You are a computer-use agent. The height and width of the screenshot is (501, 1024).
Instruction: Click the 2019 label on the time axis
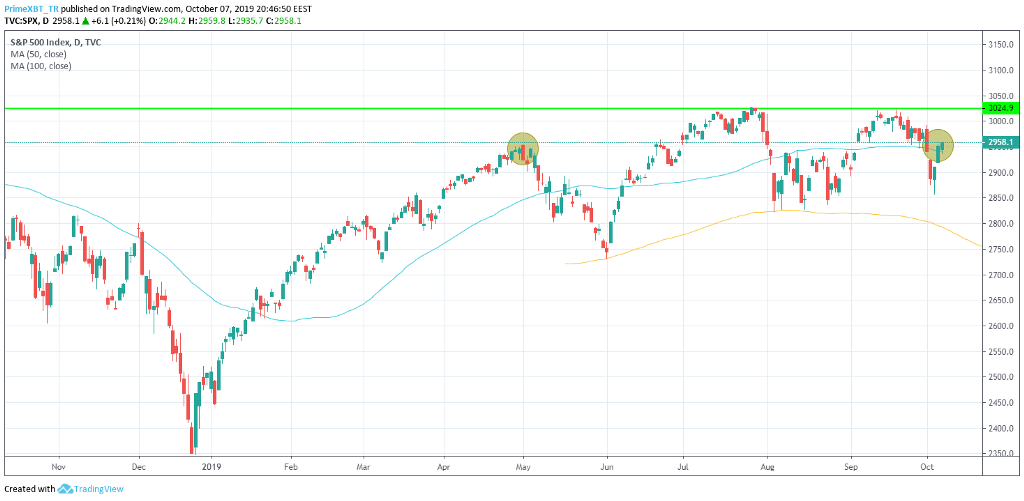(x=211, y=466)
